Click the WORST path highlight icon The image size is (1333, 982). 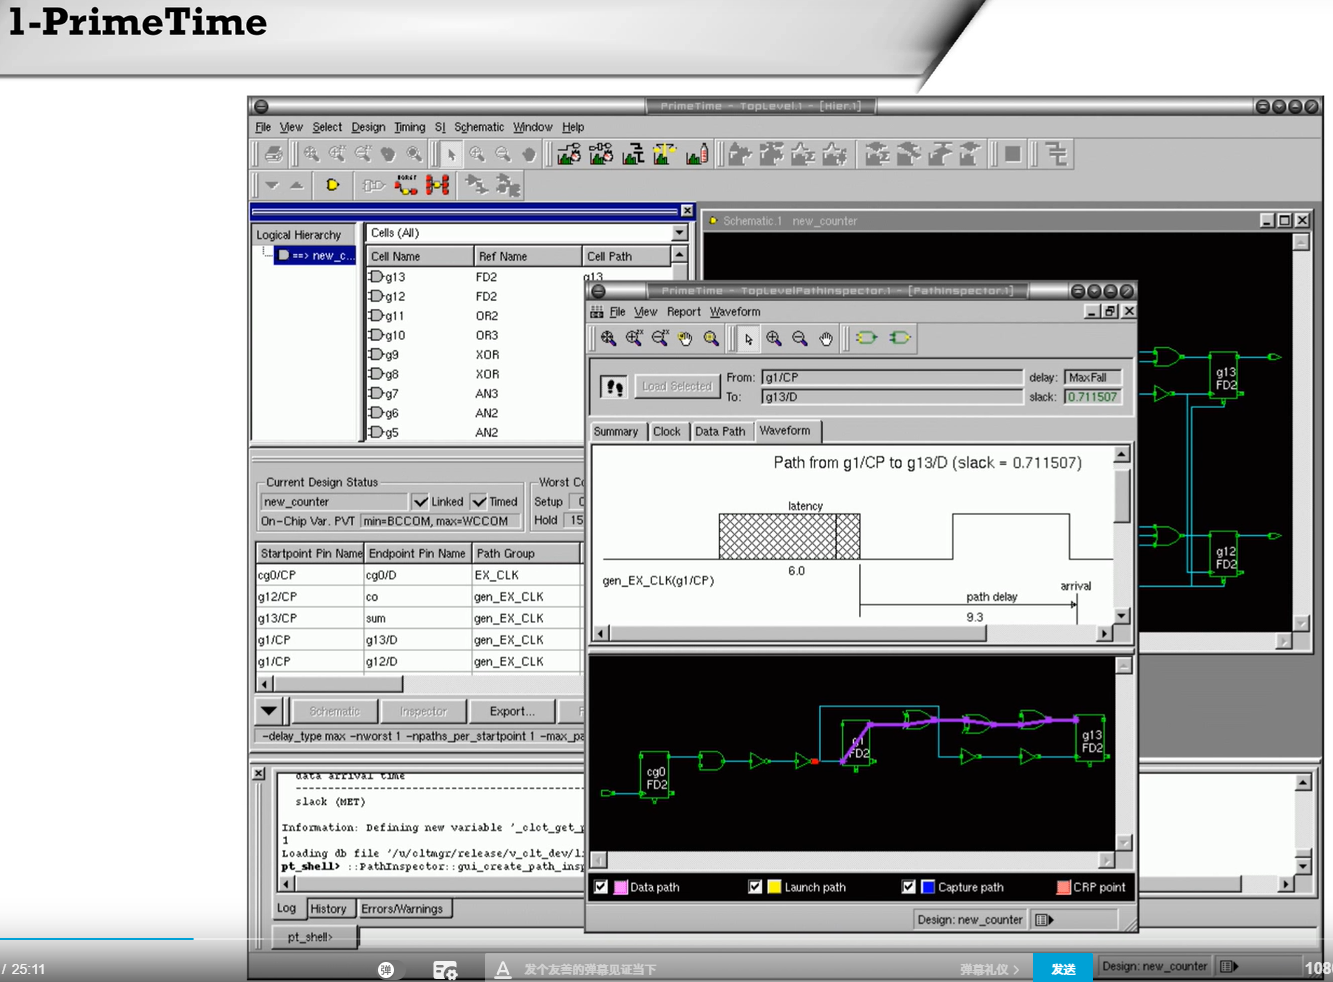[406, 185]
